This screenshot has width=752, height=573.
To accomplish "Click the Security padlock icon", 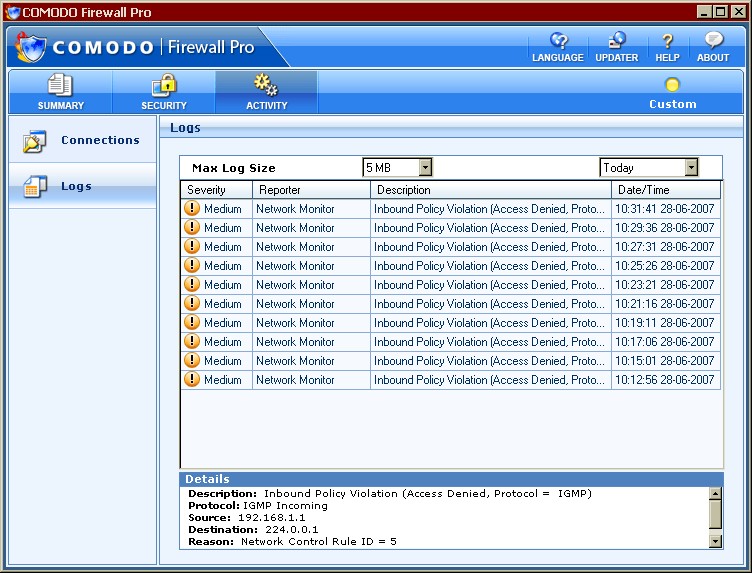I will (x=164, y=85).
